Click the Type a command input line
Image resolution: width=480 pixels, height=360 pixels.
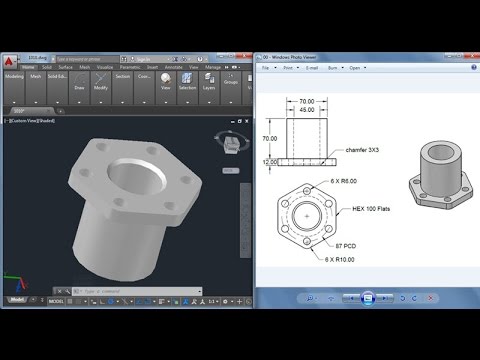[137, 291]
